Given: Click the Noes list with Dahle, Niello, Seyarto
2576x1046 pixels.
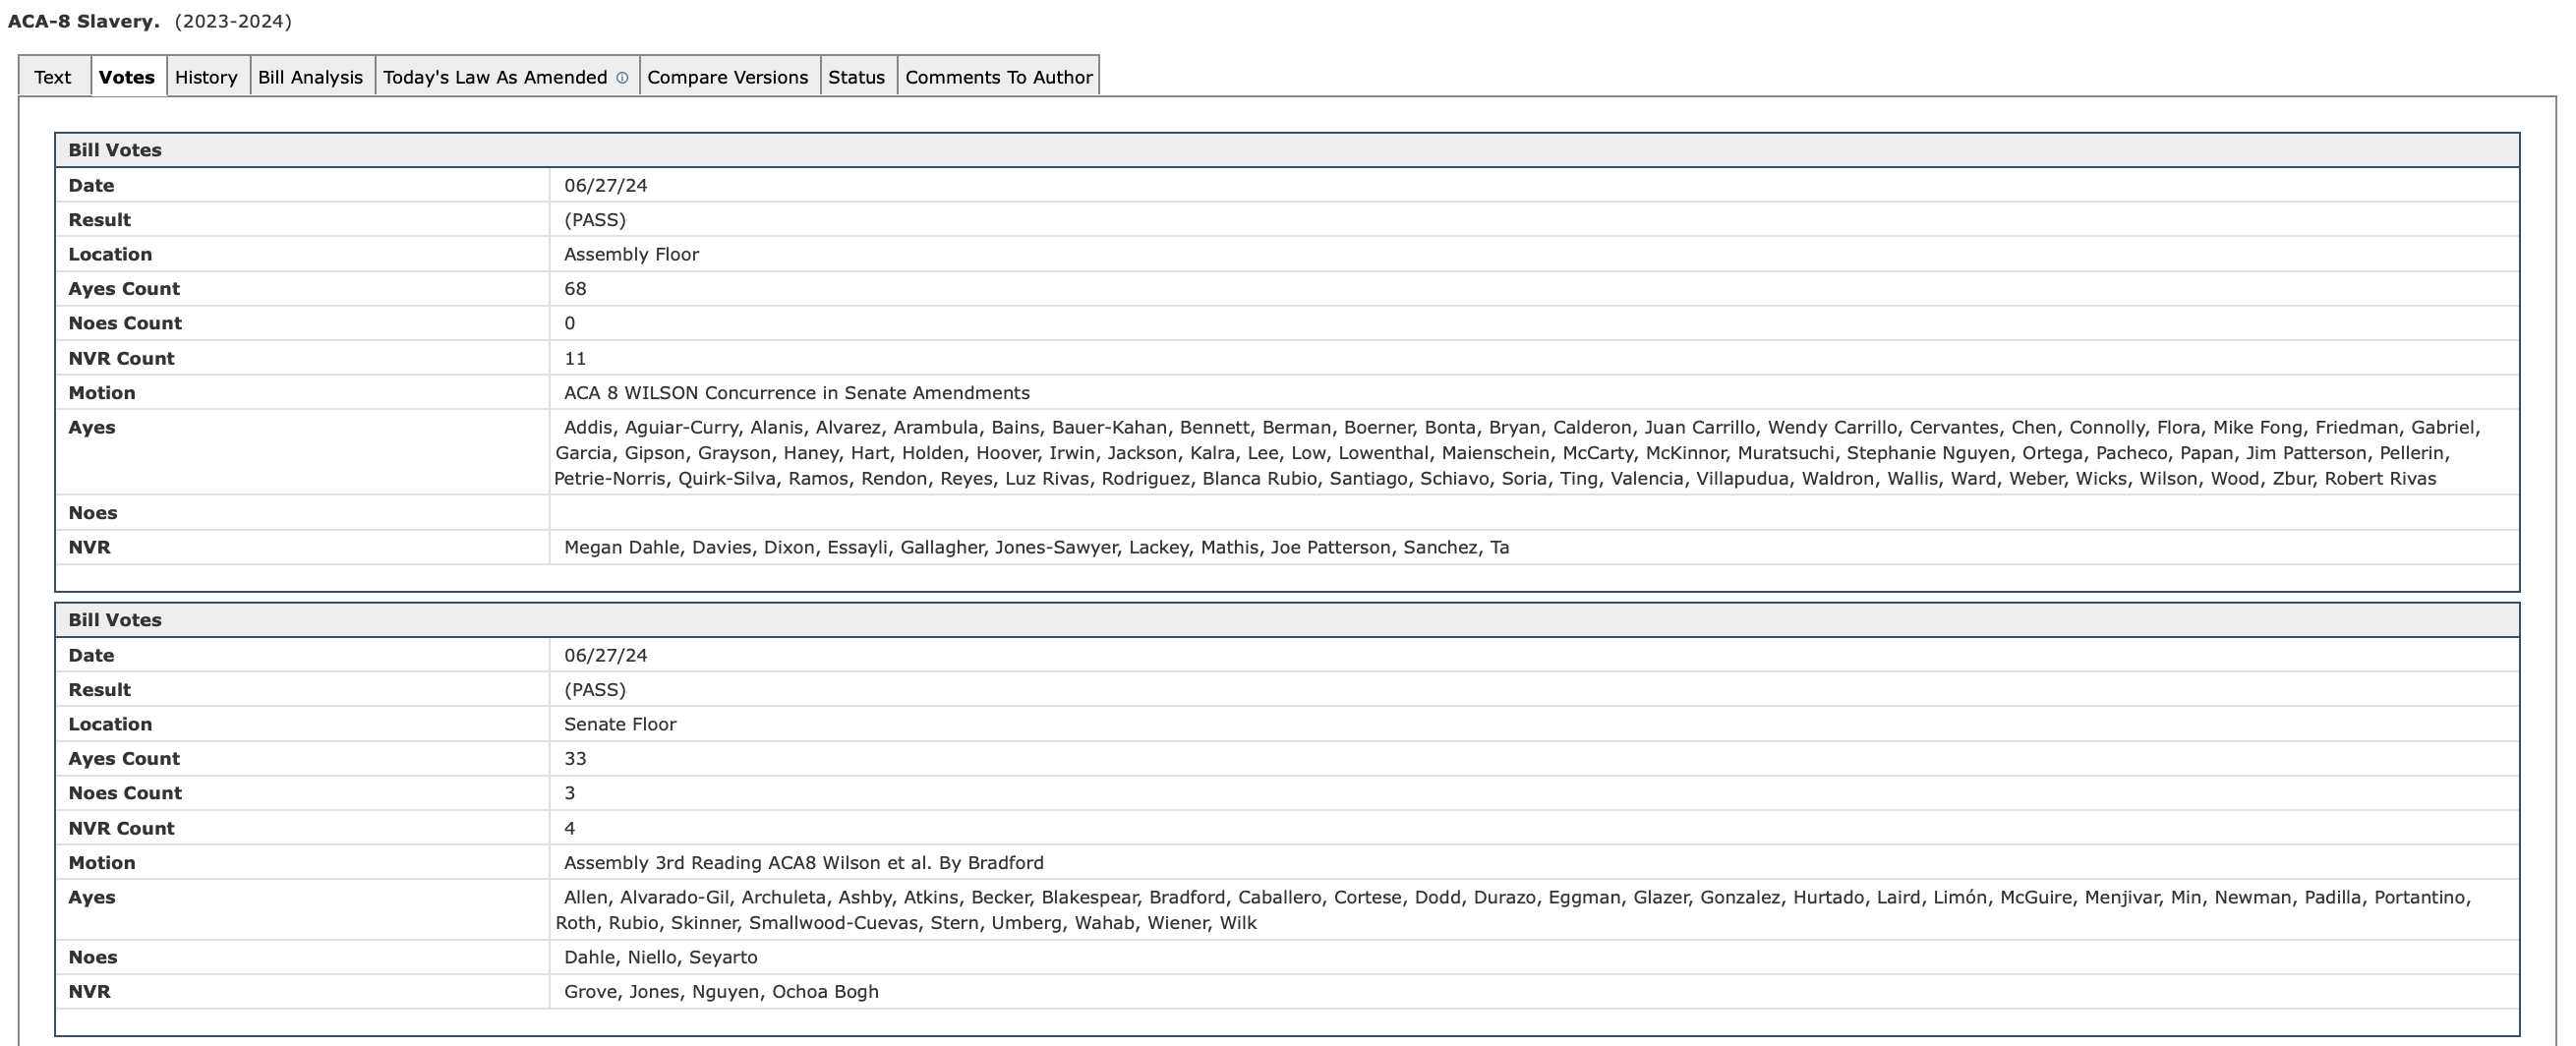Looking at the screenshot, I should click(x=660, y=957).
